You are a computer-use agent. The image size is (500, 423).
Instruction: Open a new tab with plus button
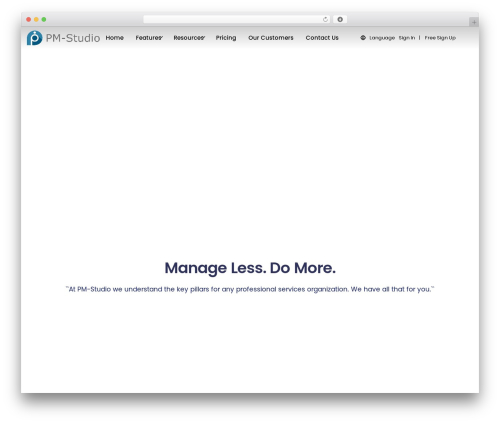click(x=474, y=22)
